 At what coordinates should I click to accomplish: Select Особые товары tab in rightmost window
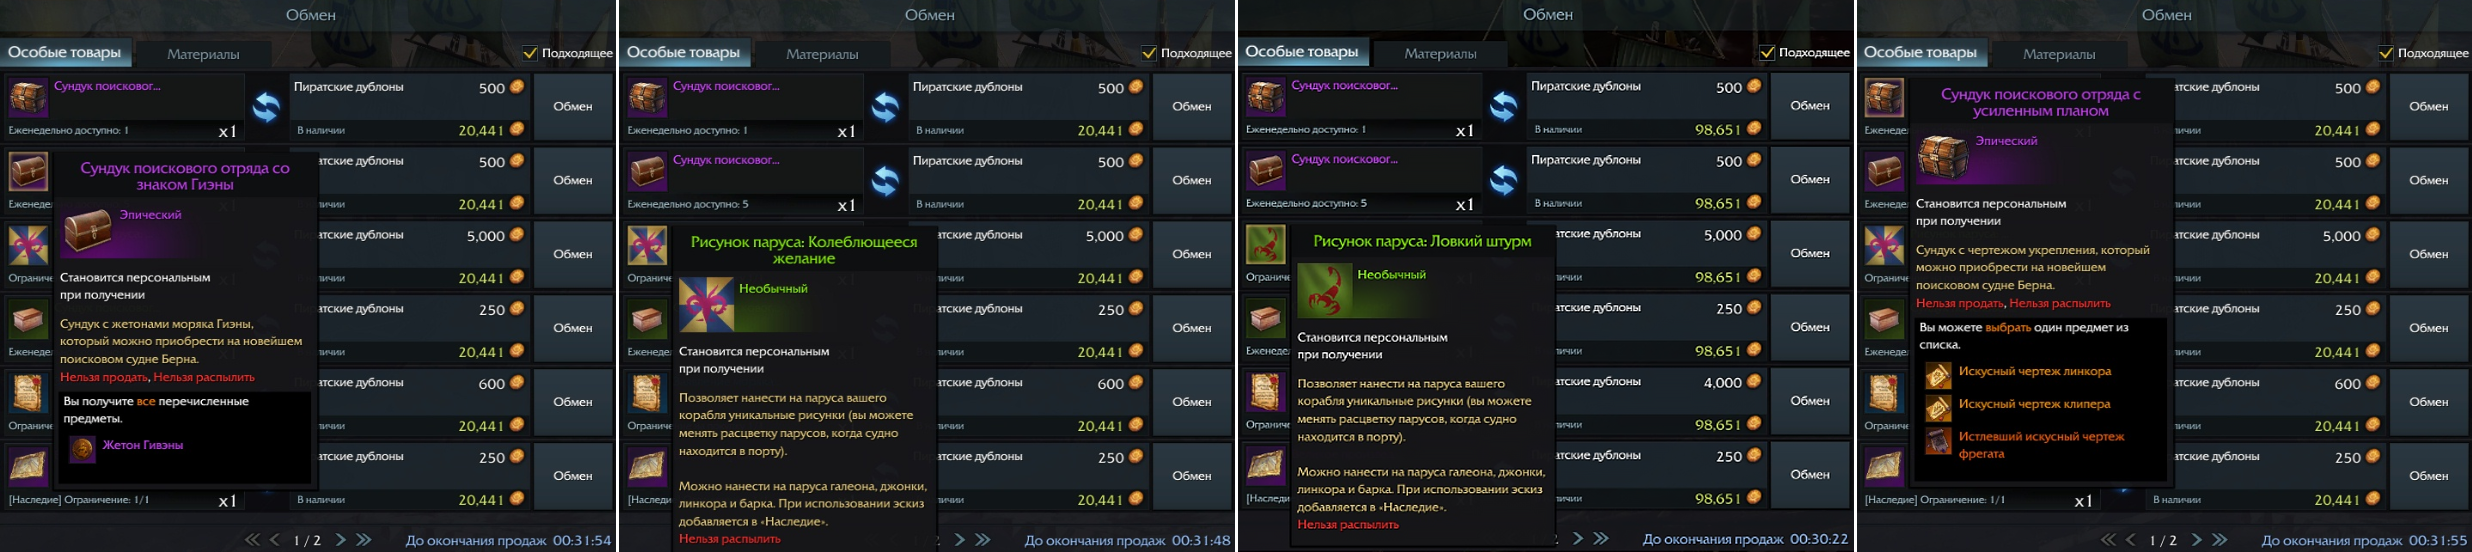(1921, 53)
